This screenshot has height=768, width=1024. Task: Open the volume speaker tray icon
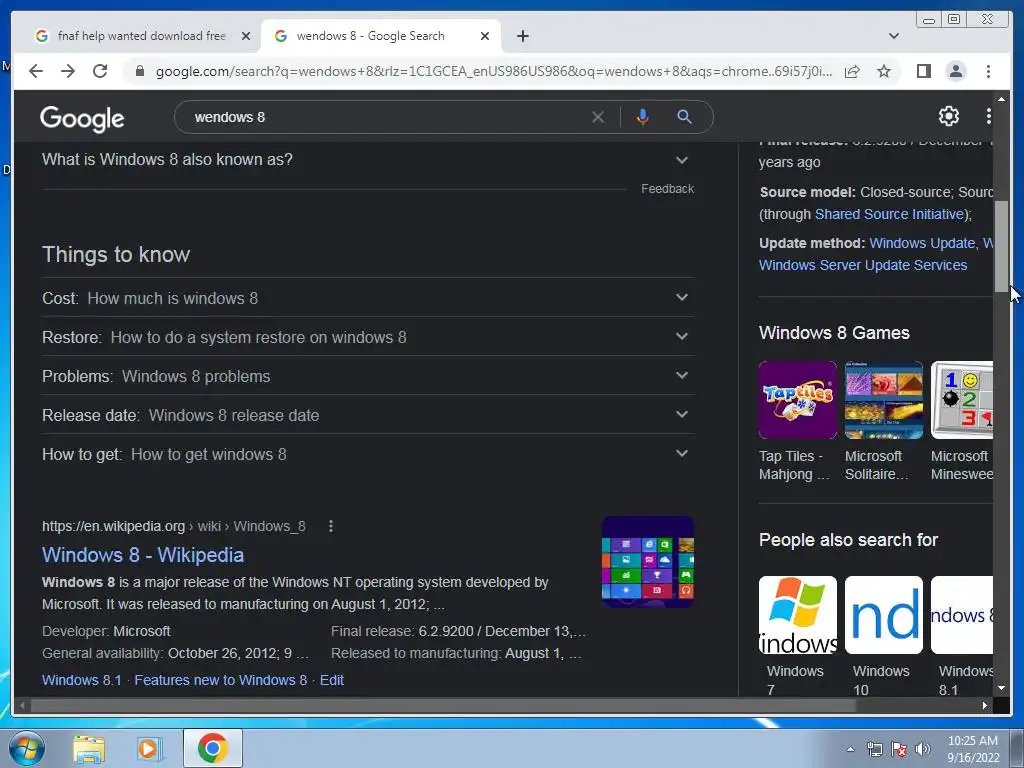923,749
